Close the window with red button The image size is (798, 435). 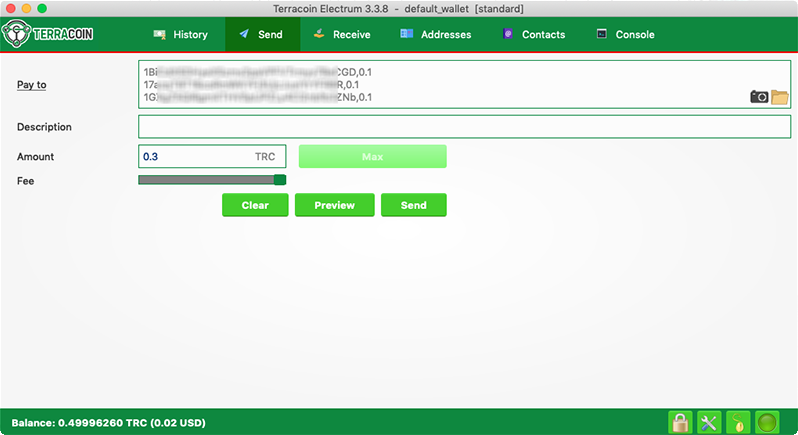click(x=11, y=8)
